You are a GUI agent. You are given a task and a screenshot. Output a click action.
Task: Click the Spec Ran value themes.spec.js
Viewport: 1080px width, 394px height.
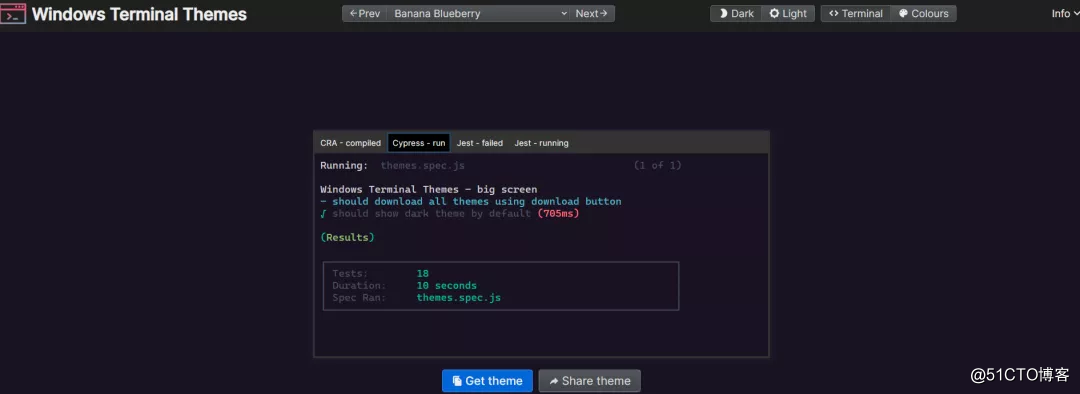(x=459, y=298)
